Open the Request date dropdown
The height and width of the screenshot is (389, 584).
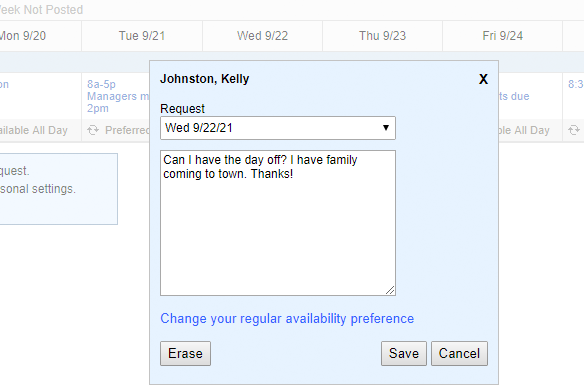(278, 128)
